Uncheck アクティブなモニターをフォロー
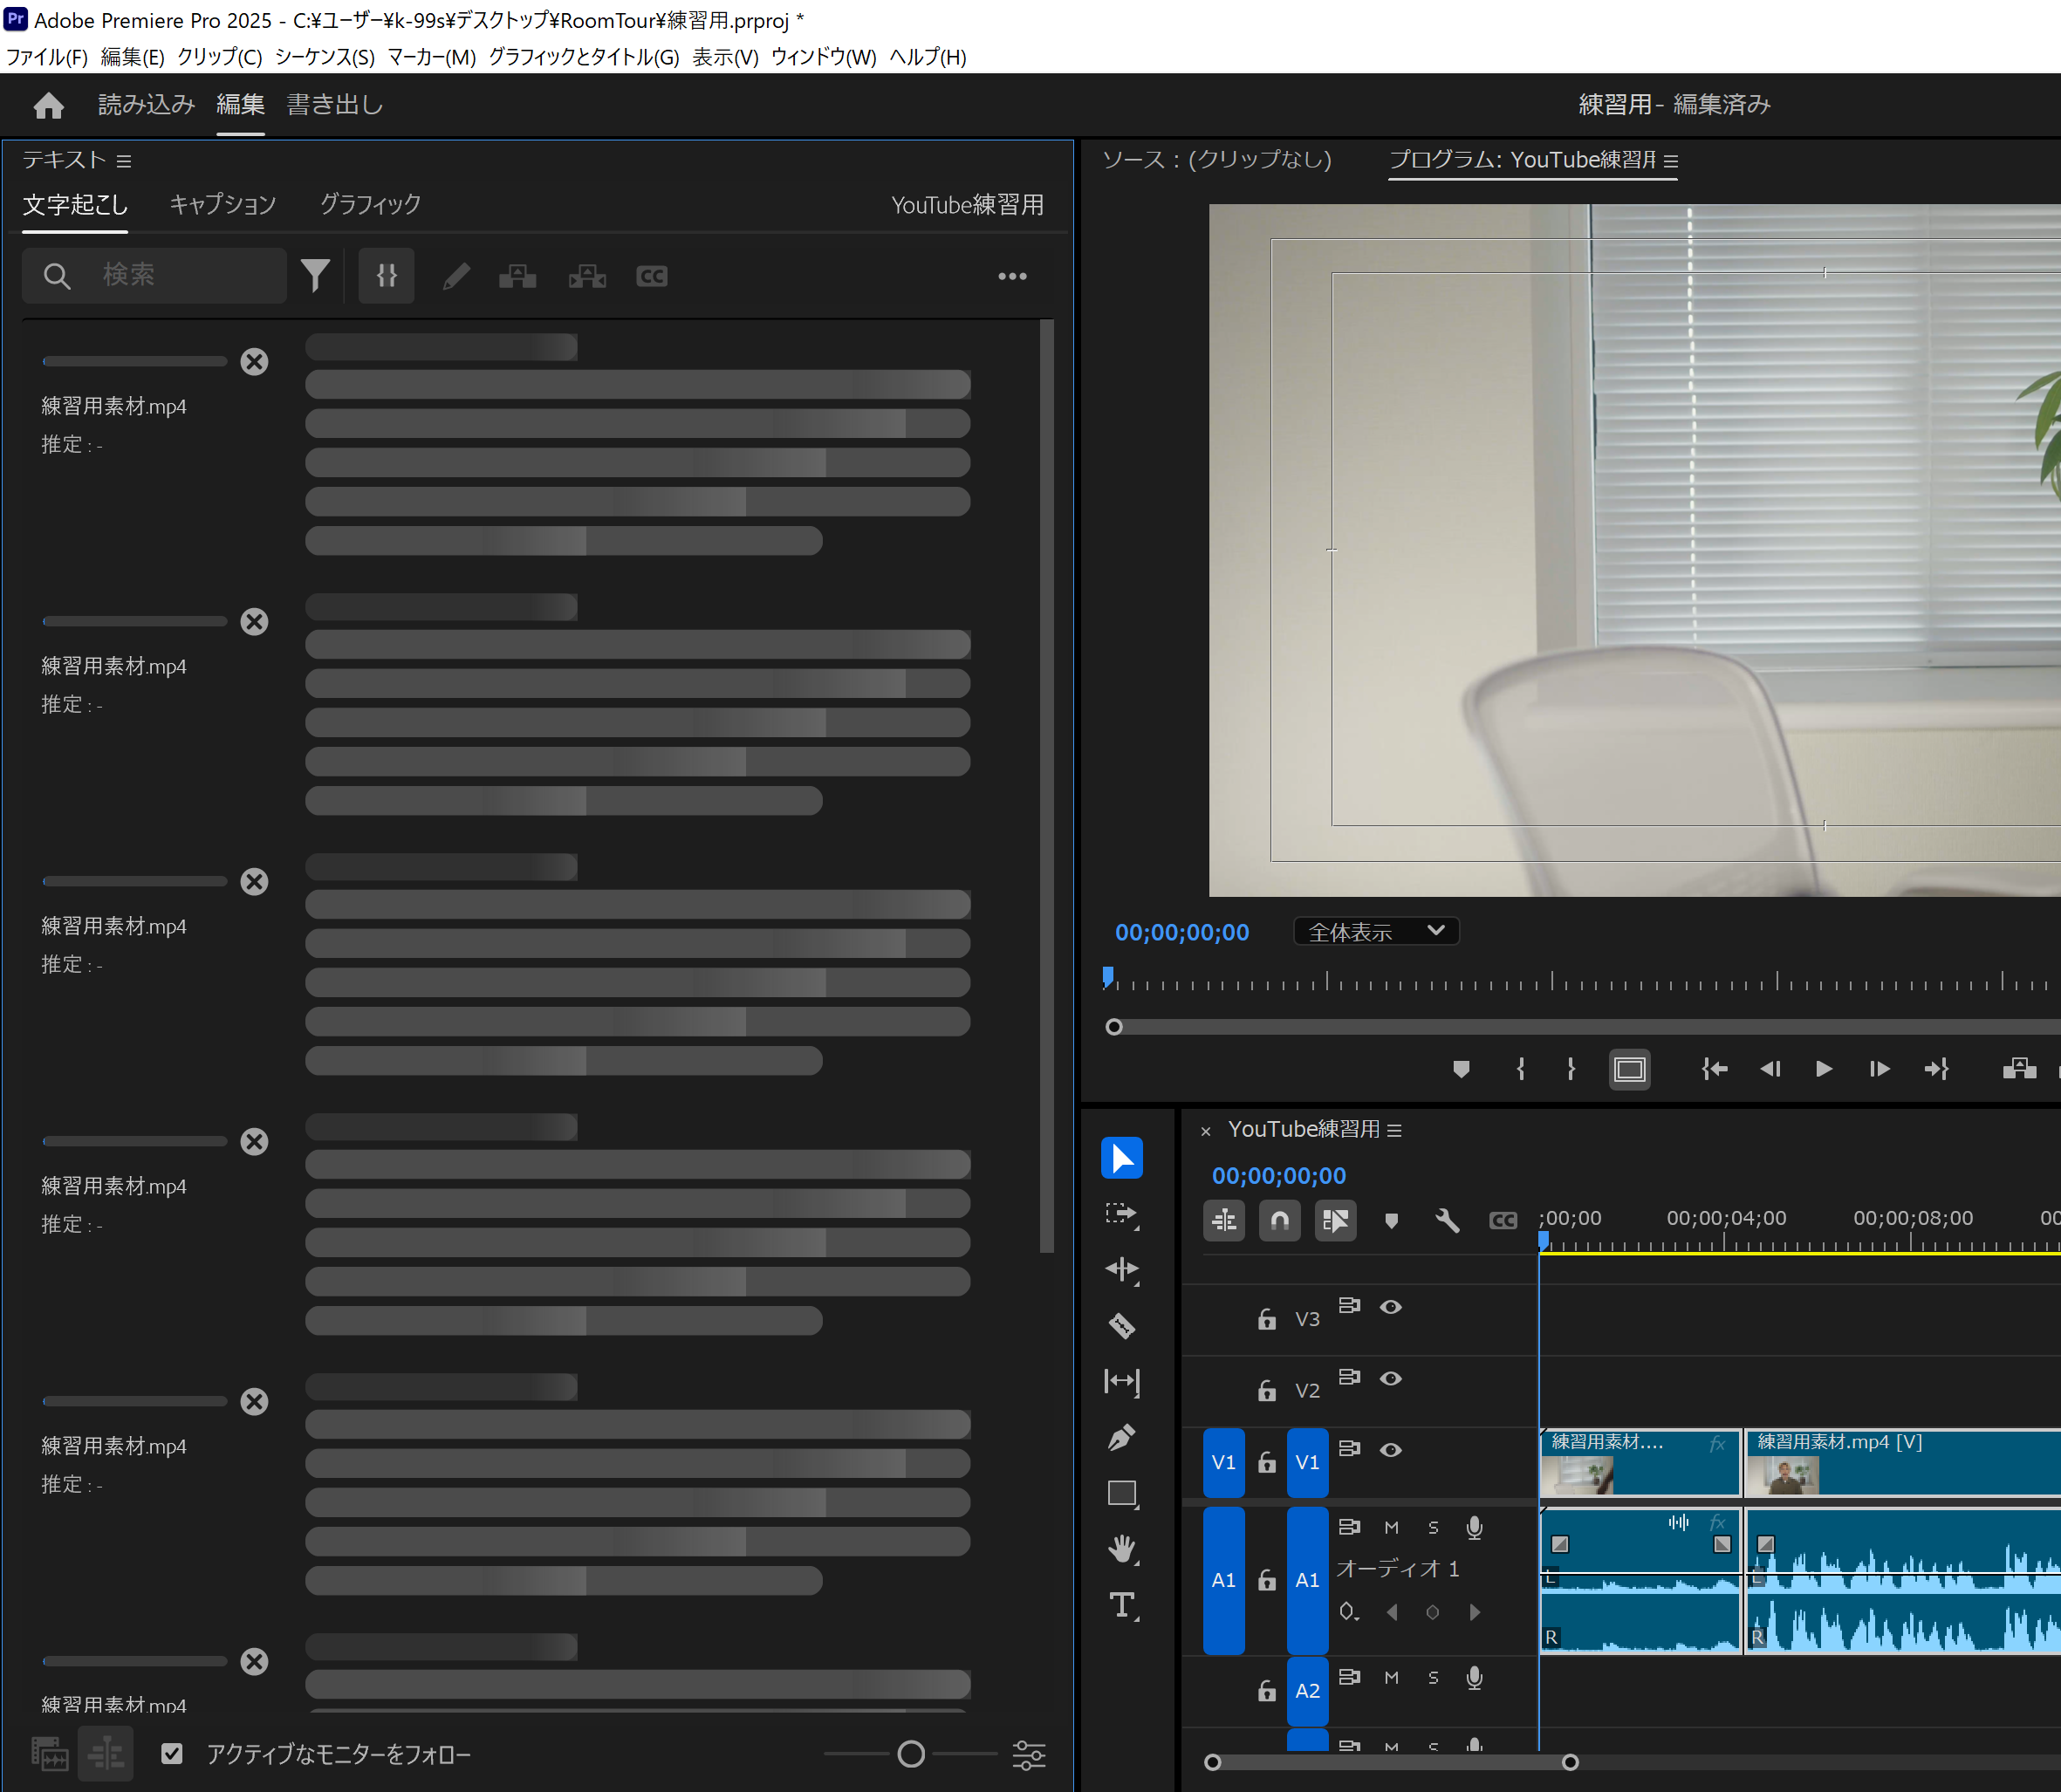2061x1792 pixels. pos(172,1753)
